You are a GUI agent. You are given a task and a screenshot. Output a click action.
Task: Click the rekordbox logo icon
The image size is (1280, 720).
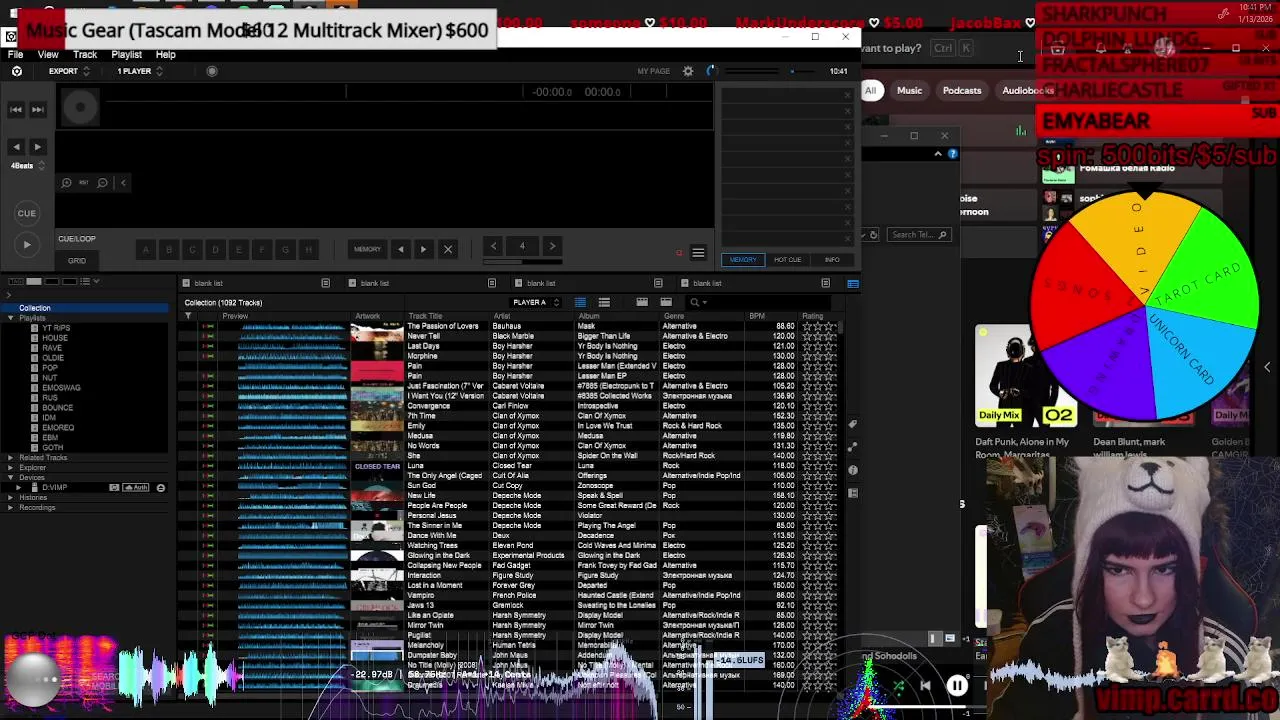click(x=16, y=71)
